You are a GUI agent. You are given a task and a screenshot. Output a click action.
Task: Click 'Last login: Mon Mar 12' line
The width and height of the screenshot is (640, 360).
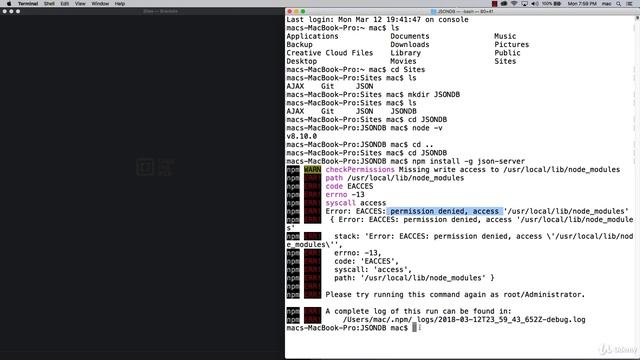377,20
